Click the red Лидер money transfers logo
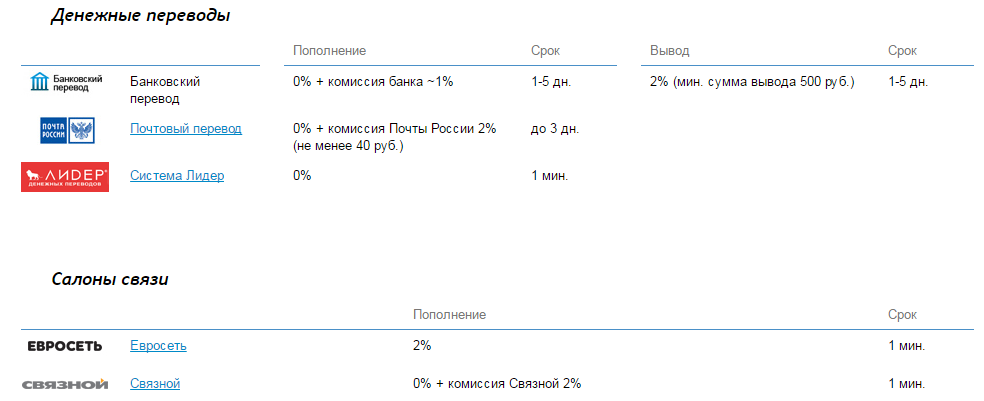Screen dimensions: 984x401 click(65, 177)
